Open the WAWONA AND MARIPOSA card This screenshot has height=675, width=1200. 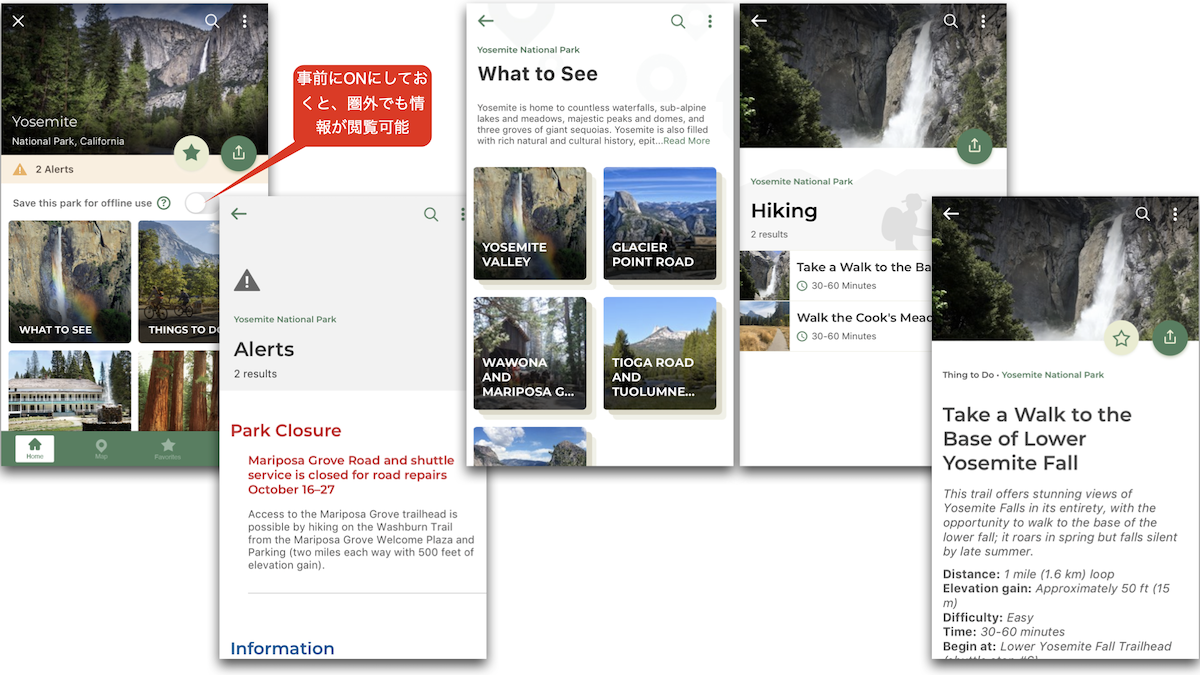(x=530, y=353)
